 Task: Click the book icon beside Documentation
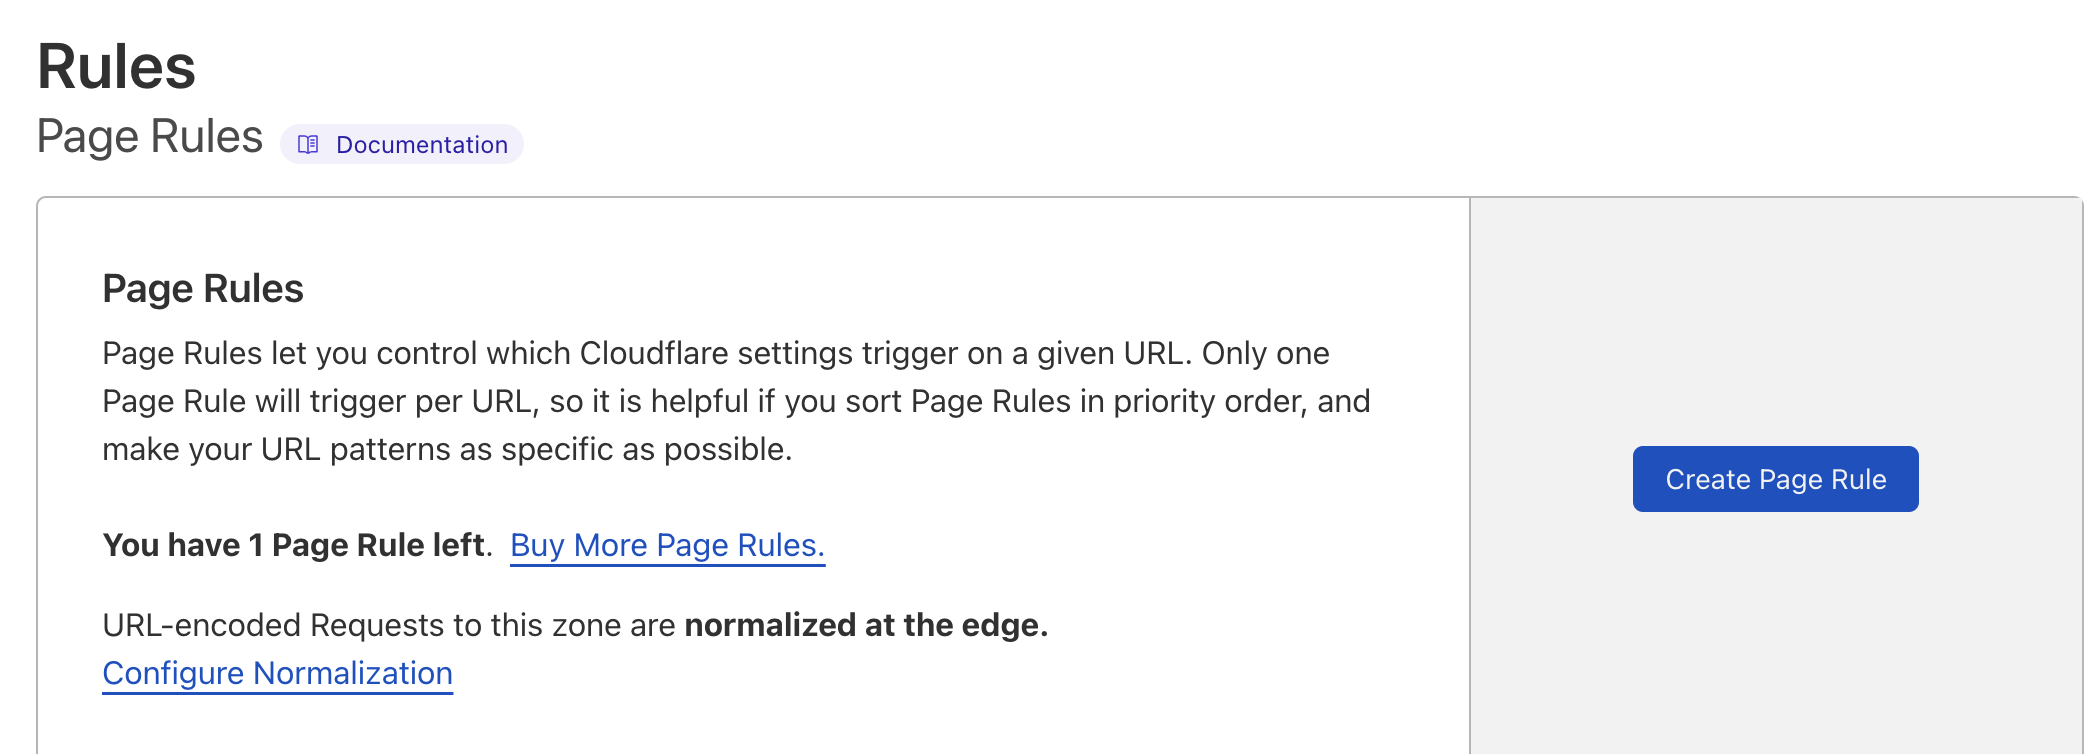click(x=308, y=145)
